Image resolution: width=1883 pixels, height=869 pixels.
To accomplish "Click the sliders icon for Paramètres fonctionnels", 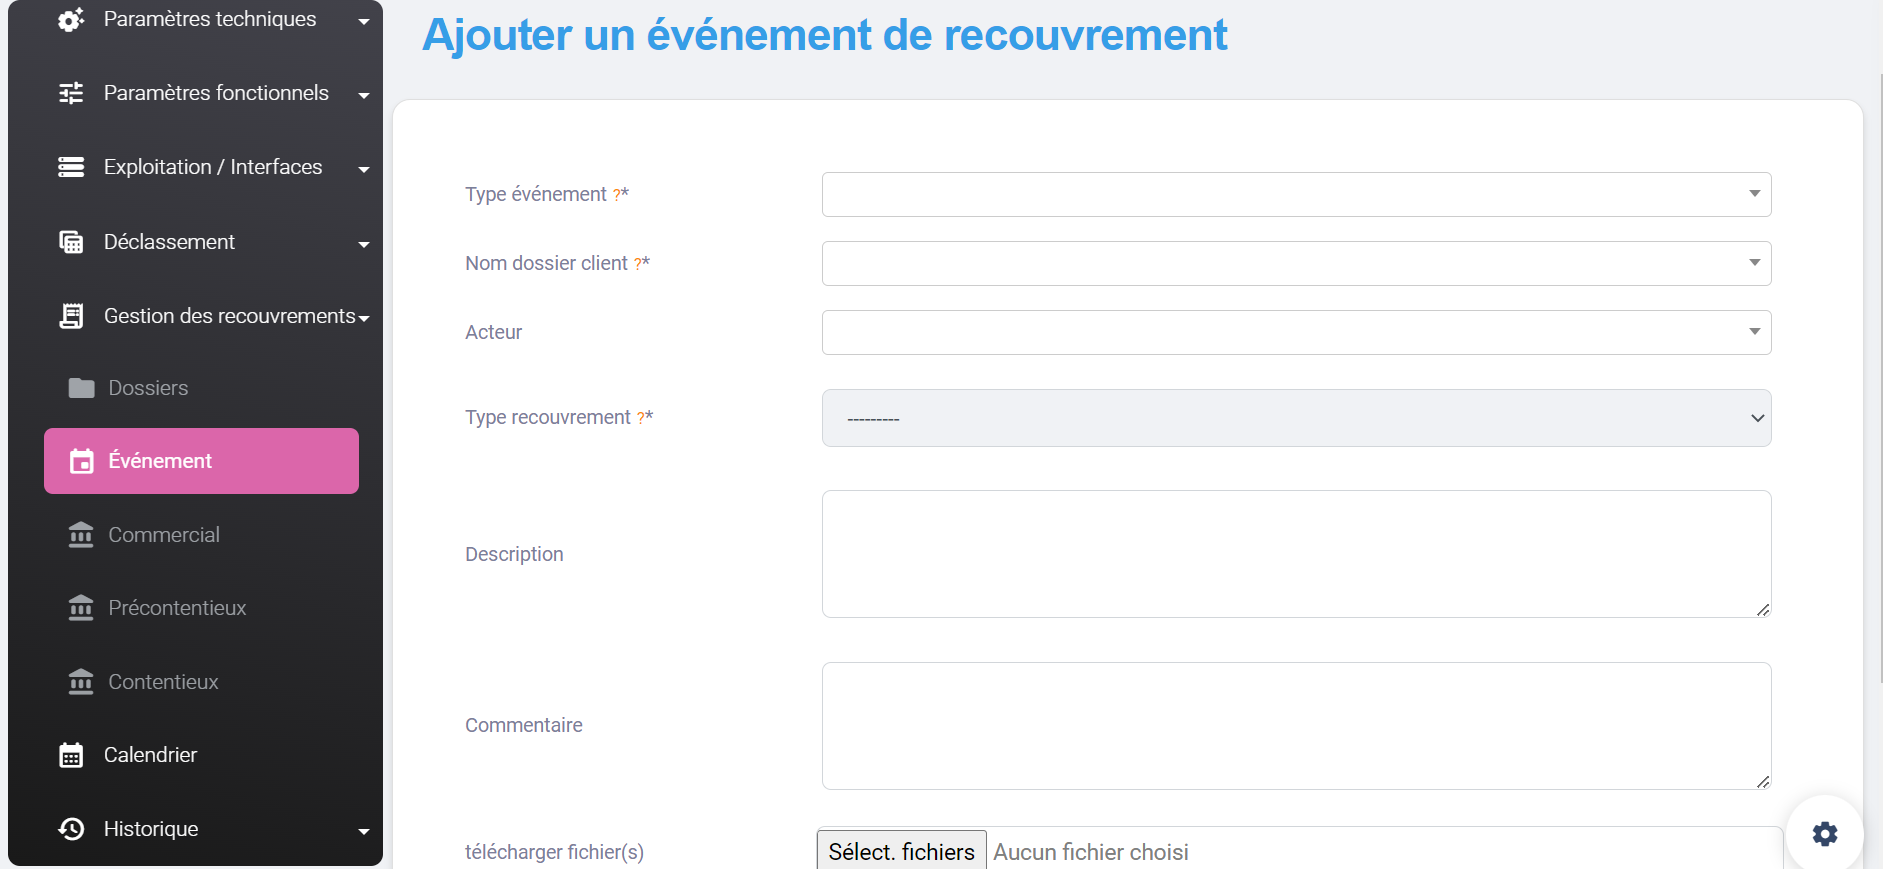I will click(71, 93).
